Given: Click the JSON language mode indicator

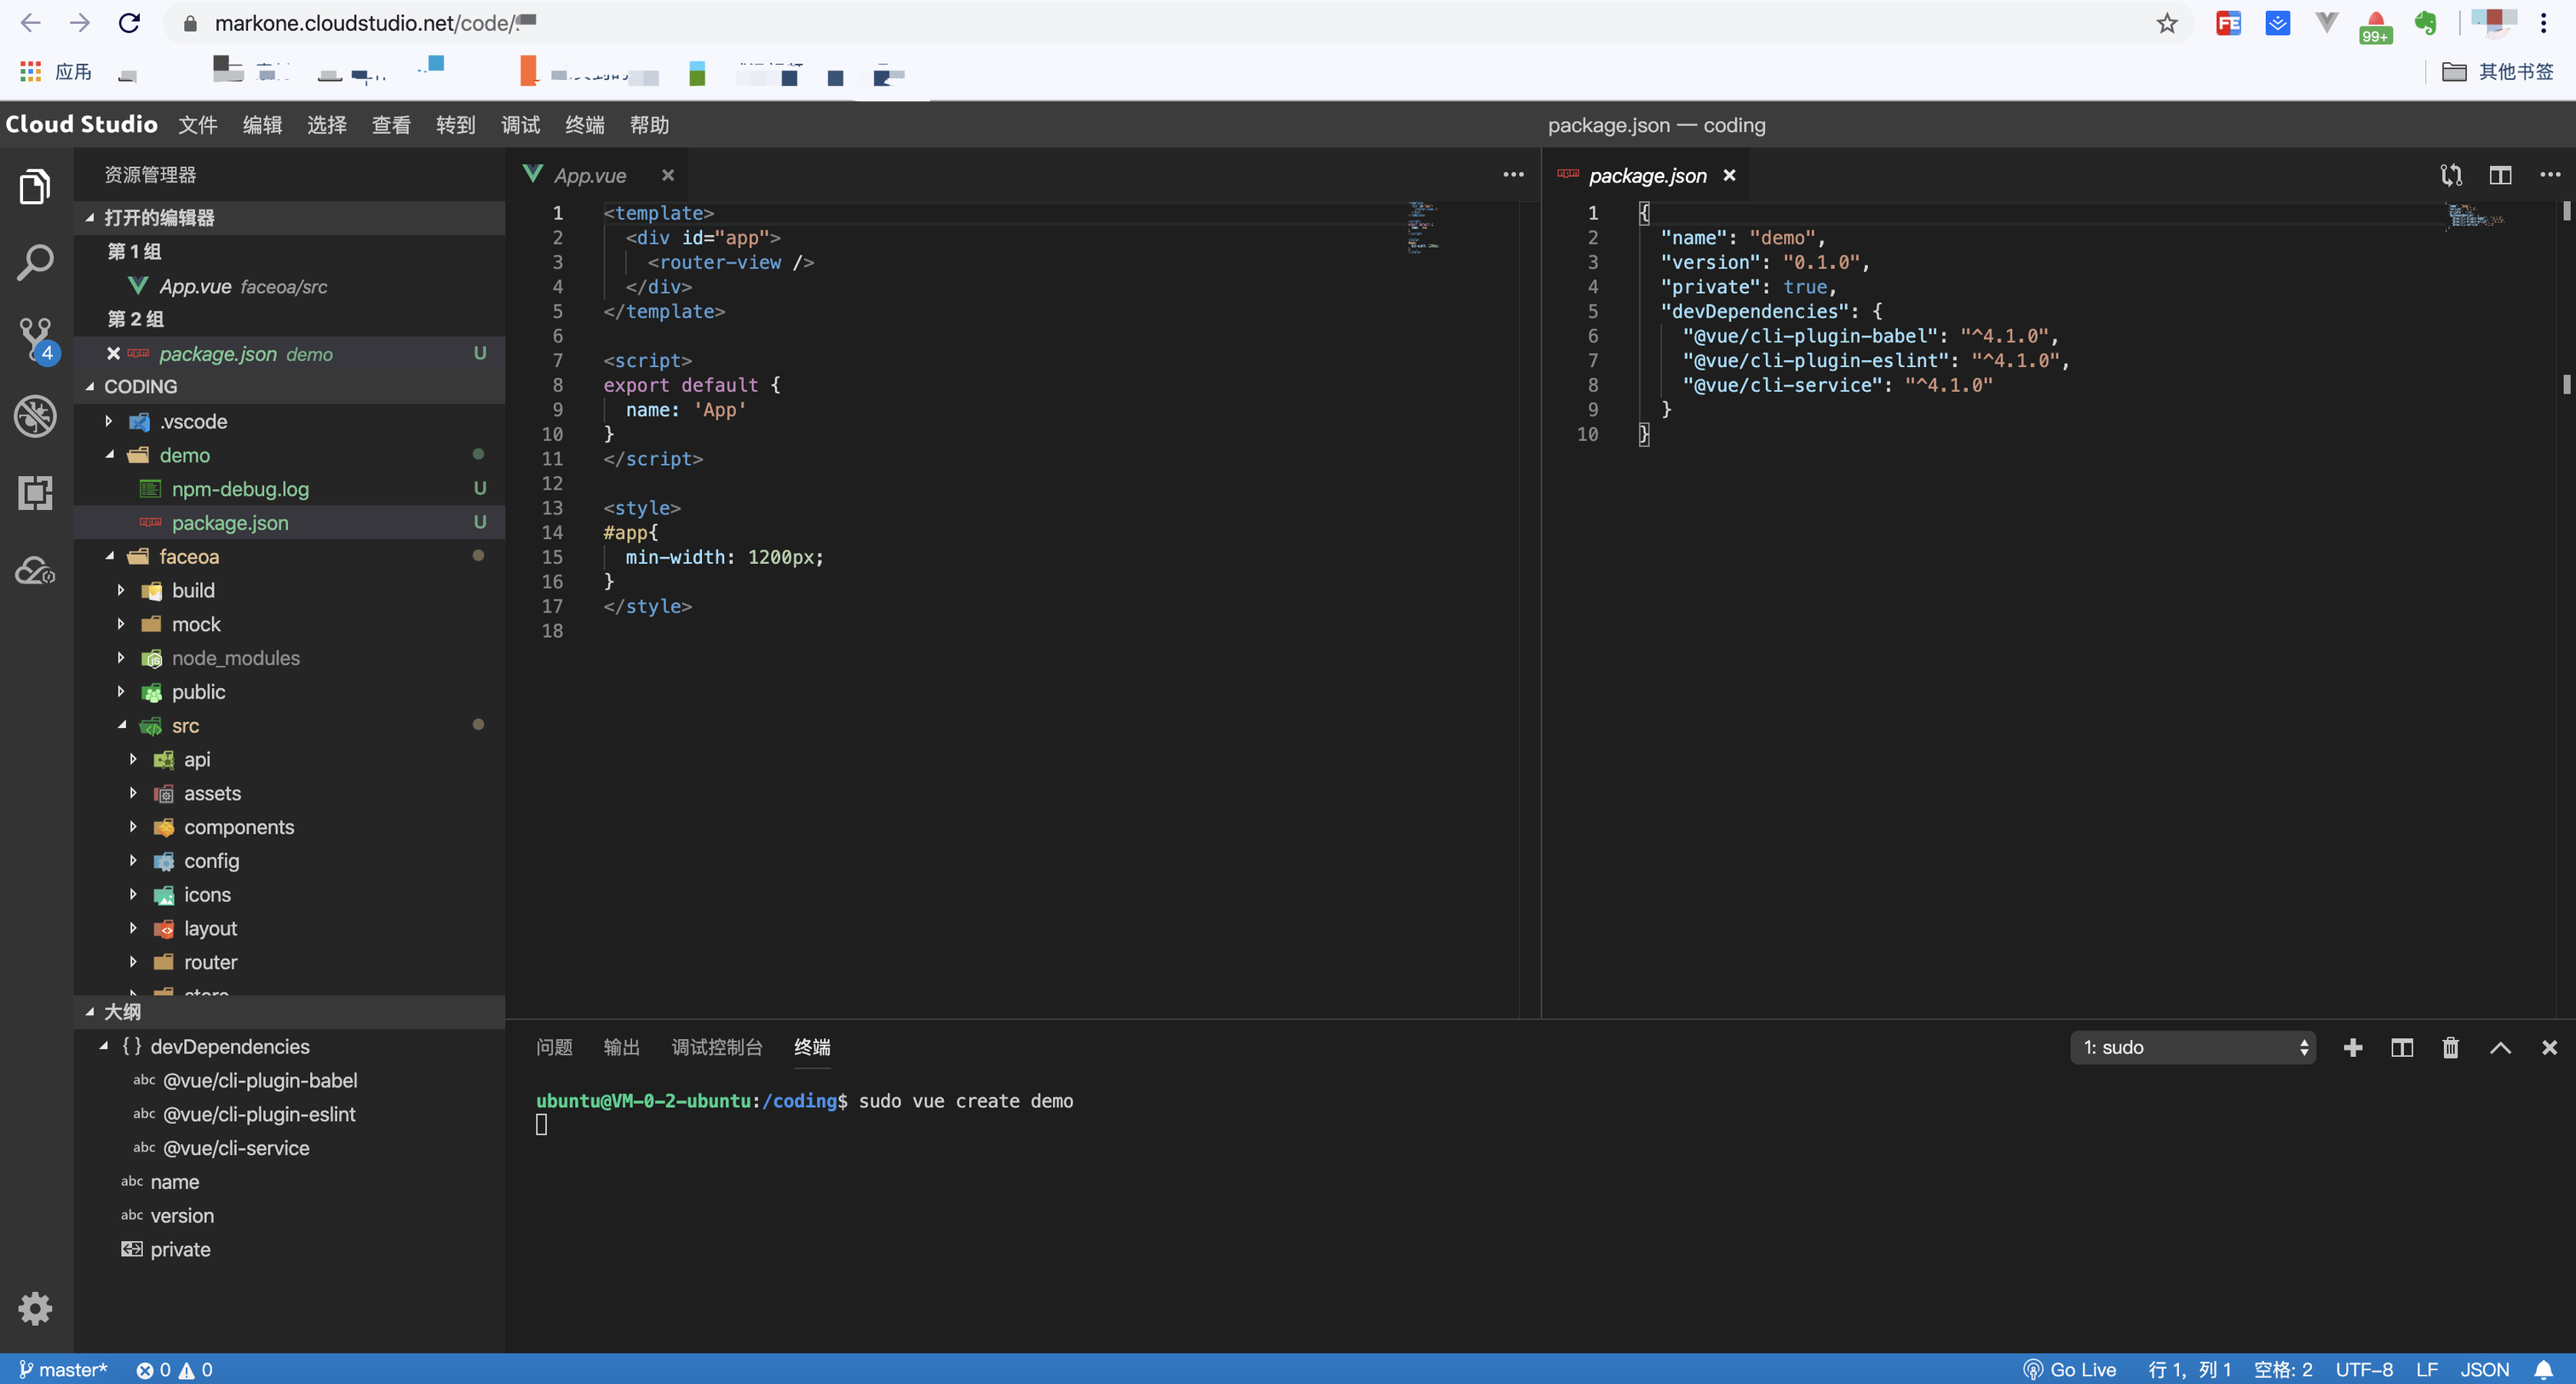Looking at the screenshot, I should coord(2484,1369).
